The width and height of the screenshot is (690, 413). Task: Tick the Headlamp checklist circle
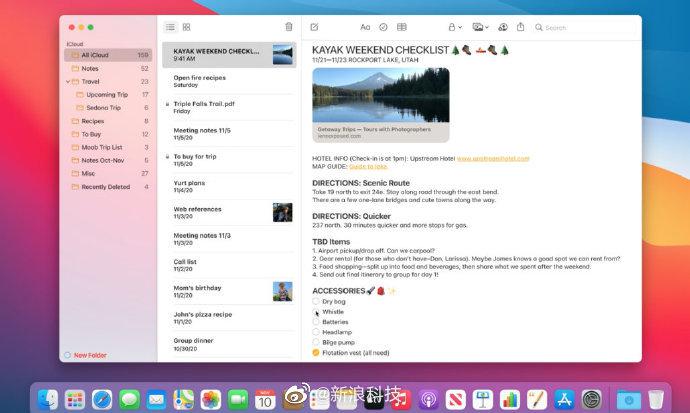point(316,332)
